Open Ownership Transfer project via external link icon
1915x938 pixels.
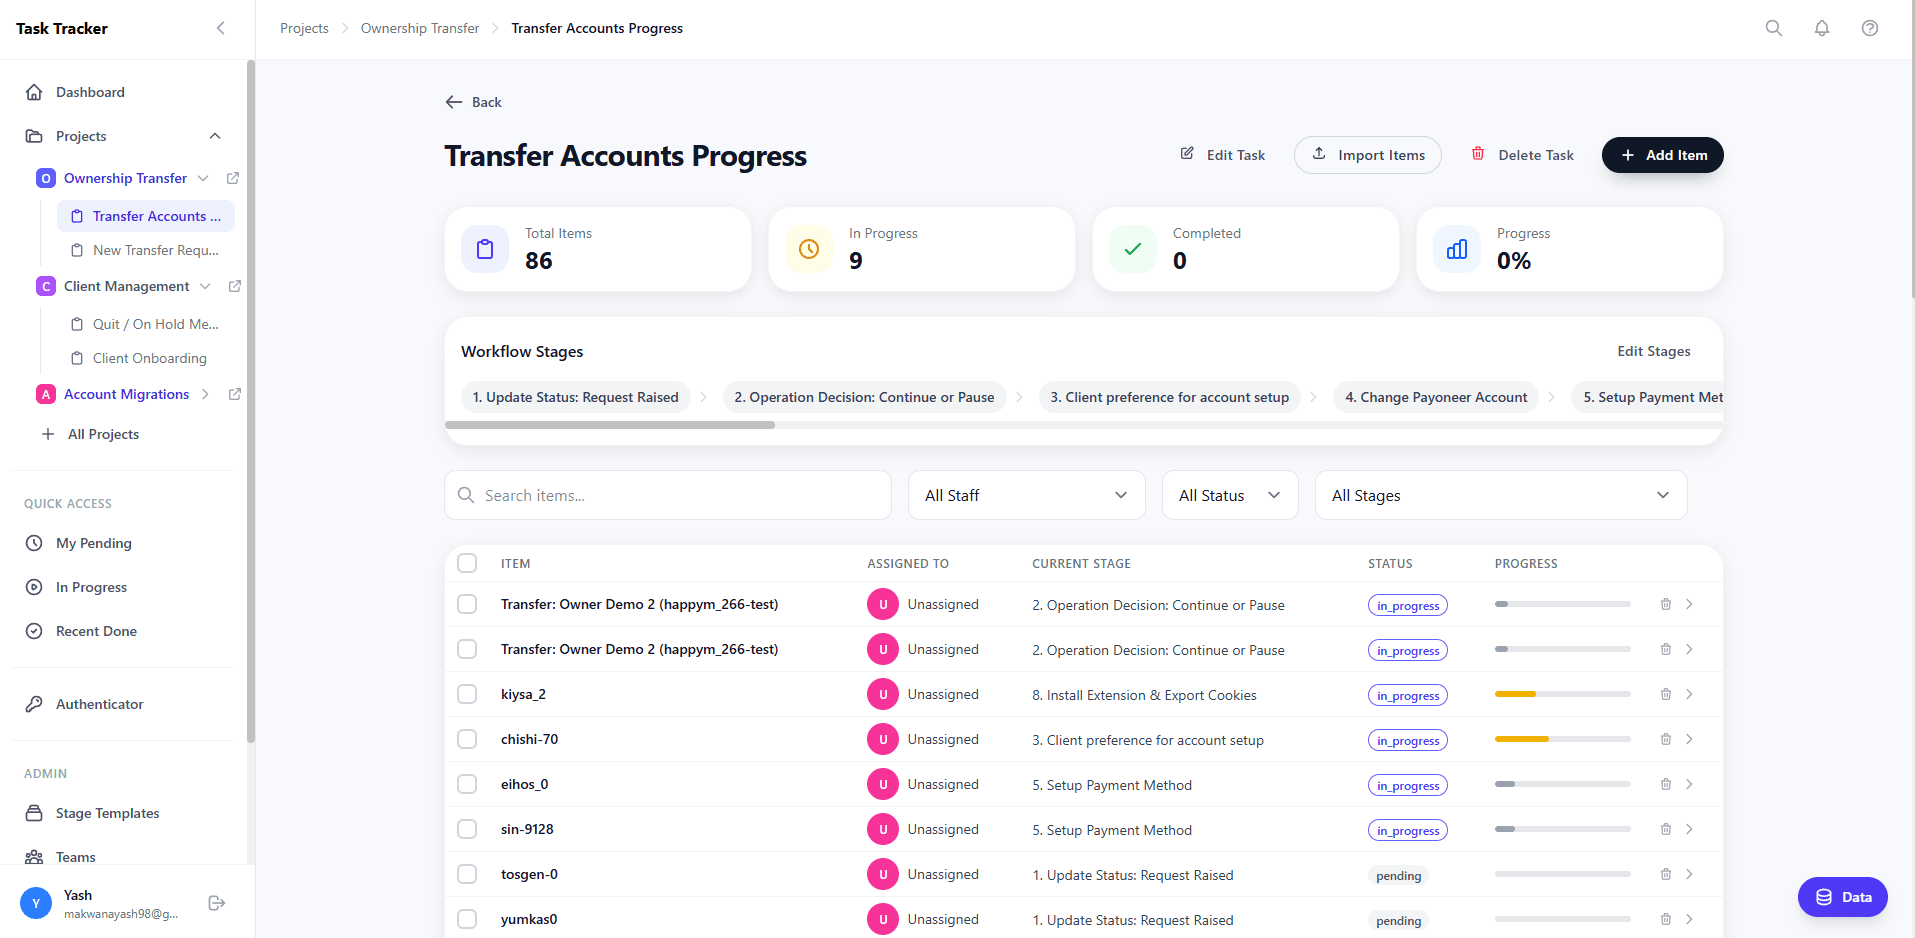coord(233,178)
